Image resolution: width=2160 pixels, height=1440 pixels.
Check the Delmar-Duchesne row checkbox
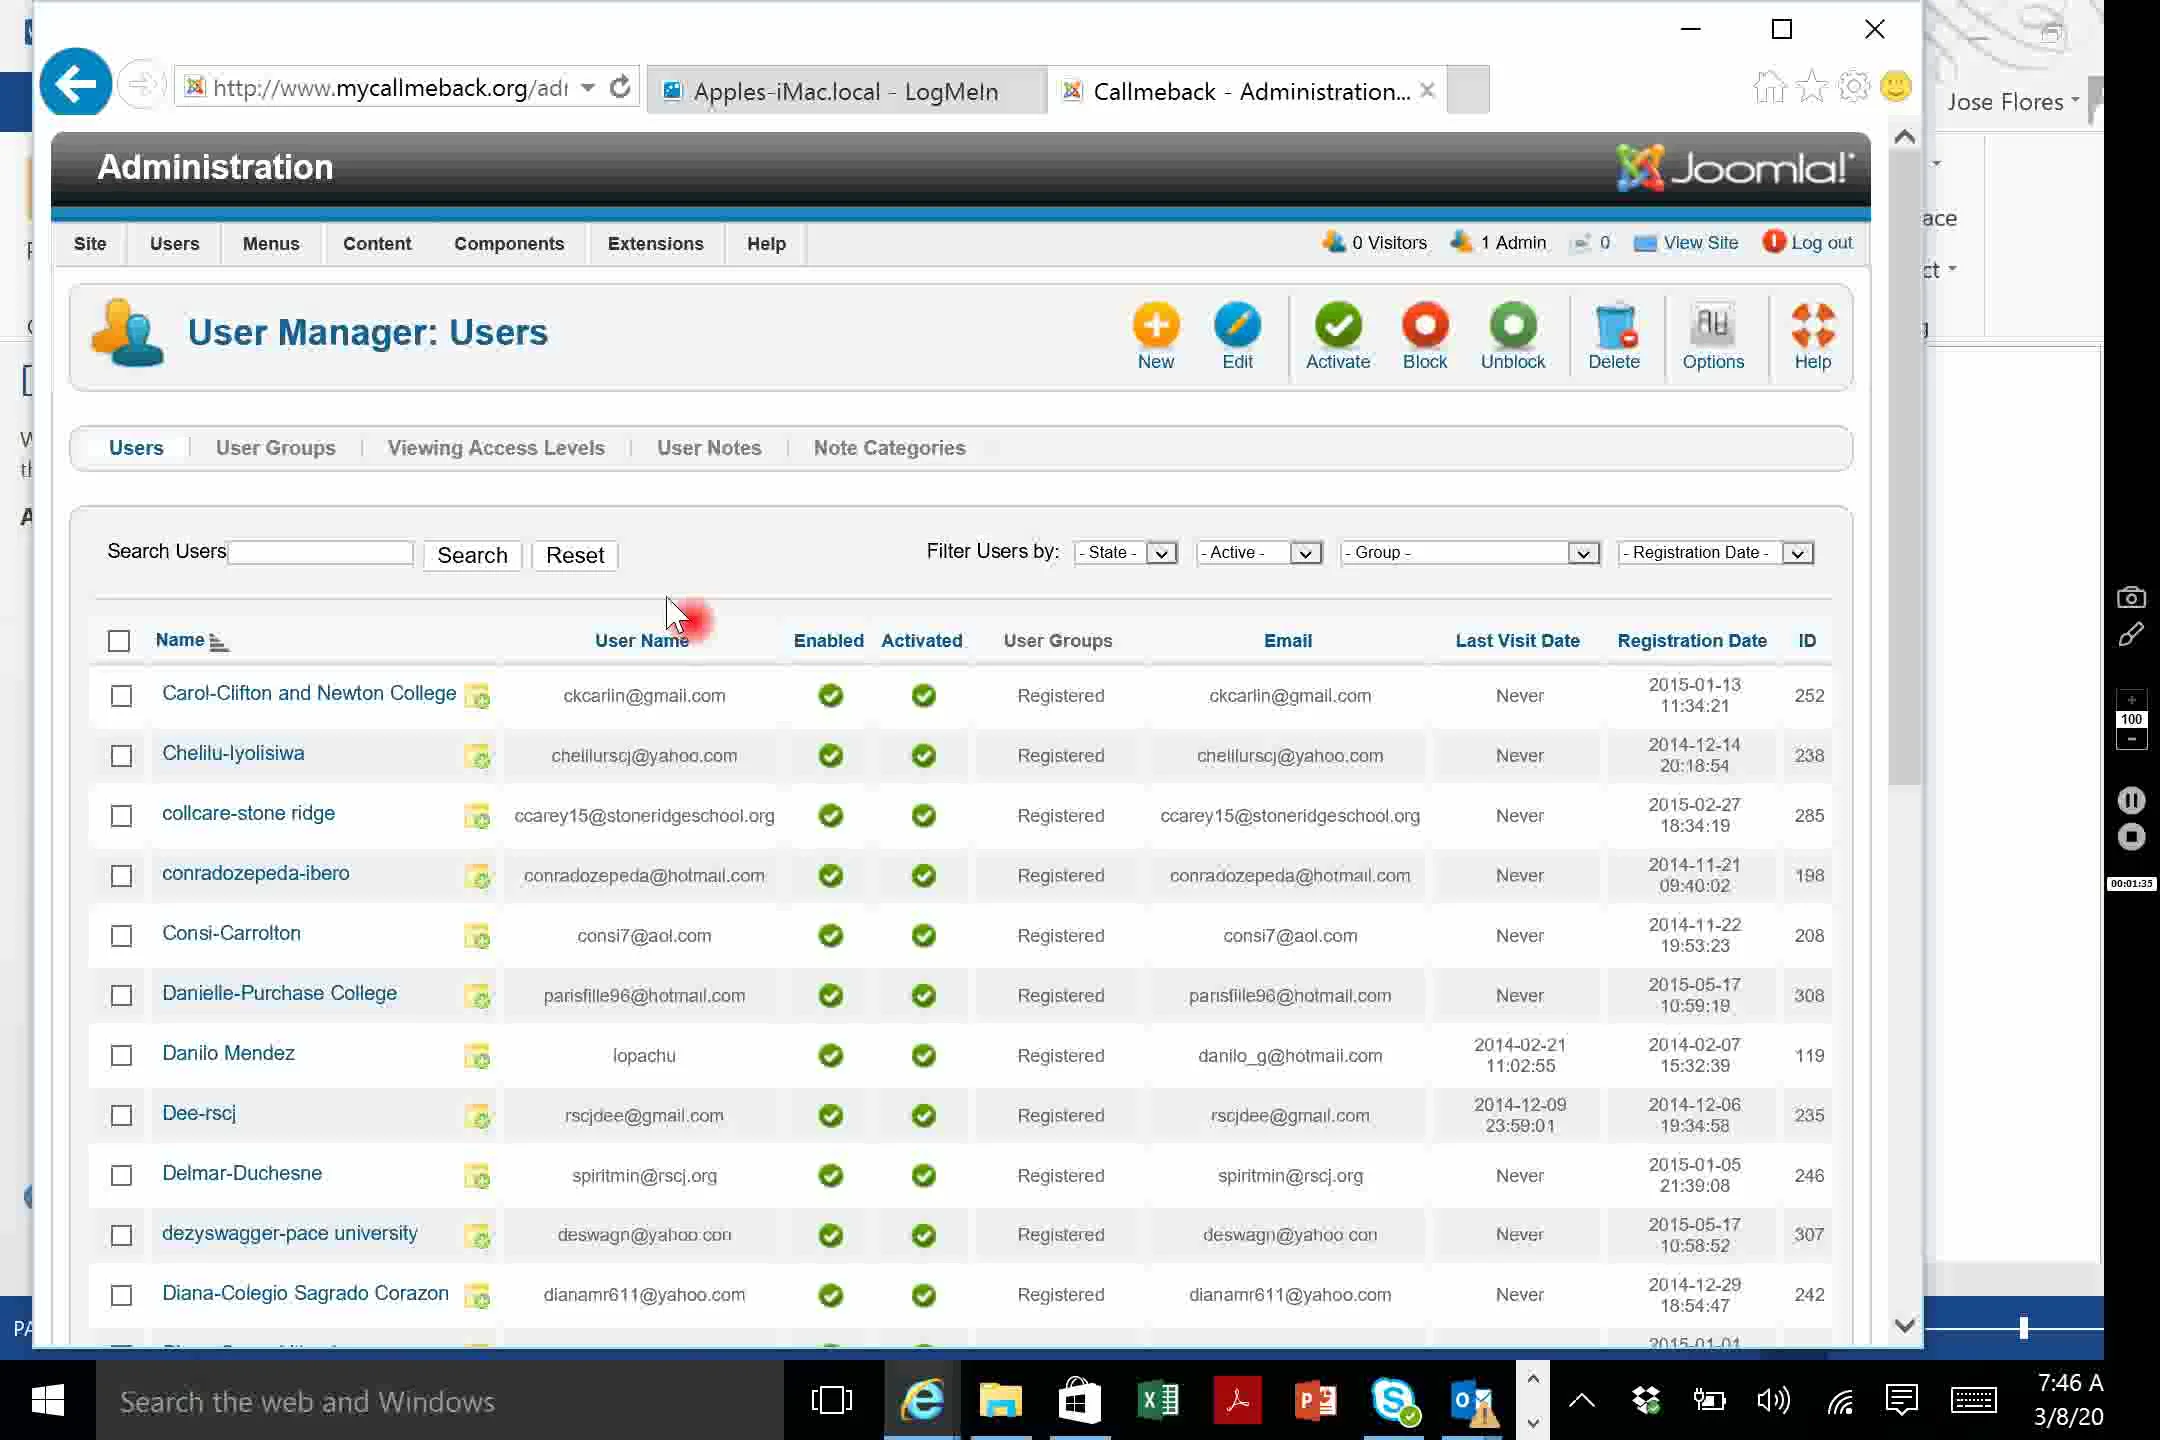pos(121,1176)
